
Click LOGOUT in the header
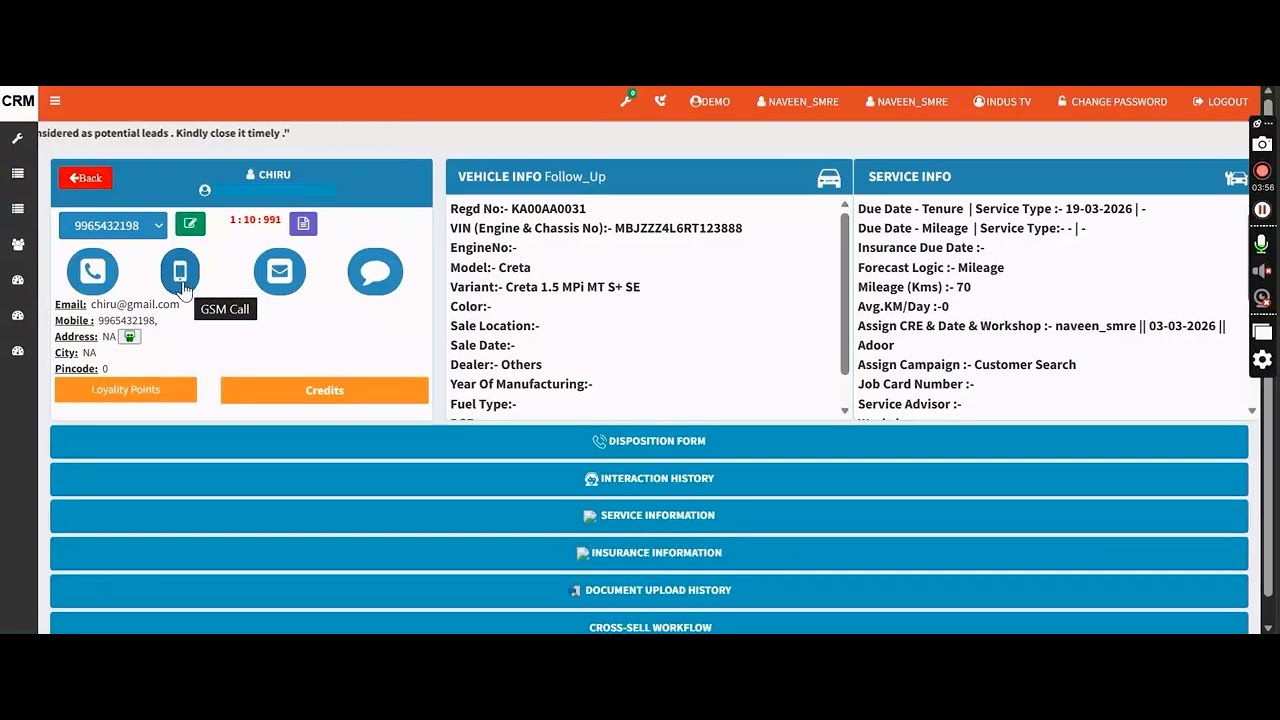click(x=1220, y=101)
